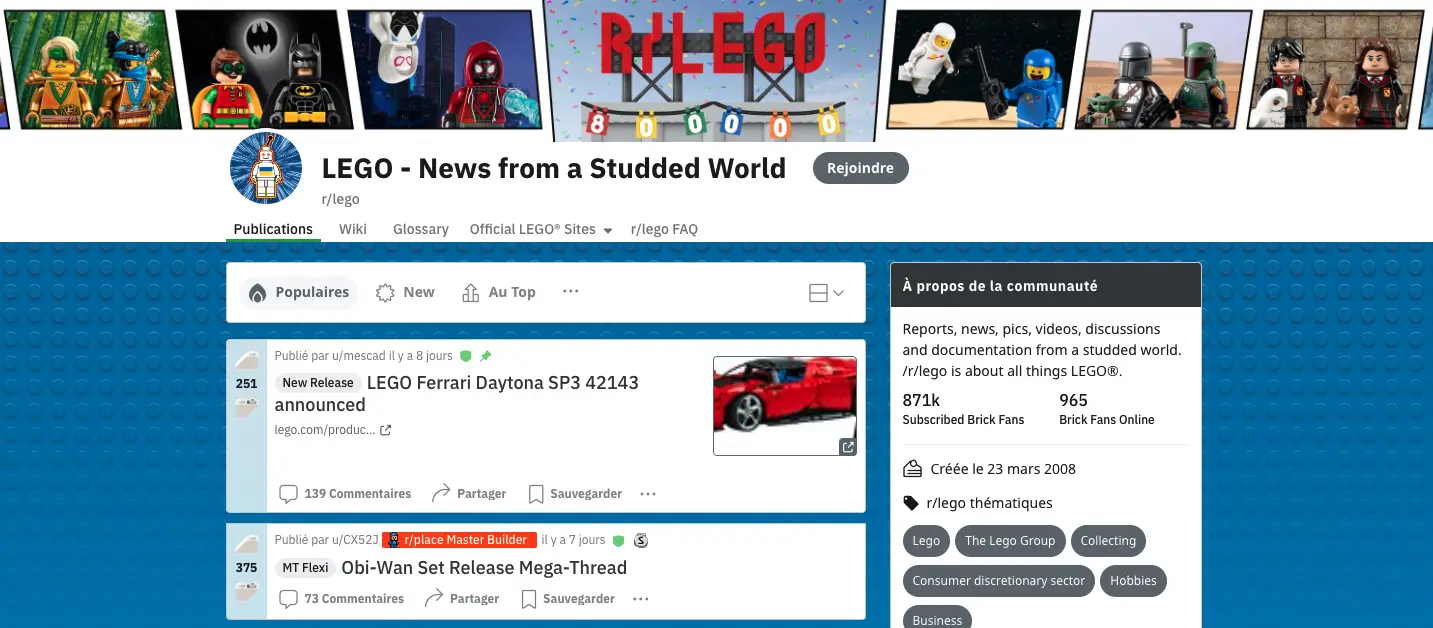This screenshot has width=1433, height=628.
Task: Open the Glossary tab
Action: point(421,229)
